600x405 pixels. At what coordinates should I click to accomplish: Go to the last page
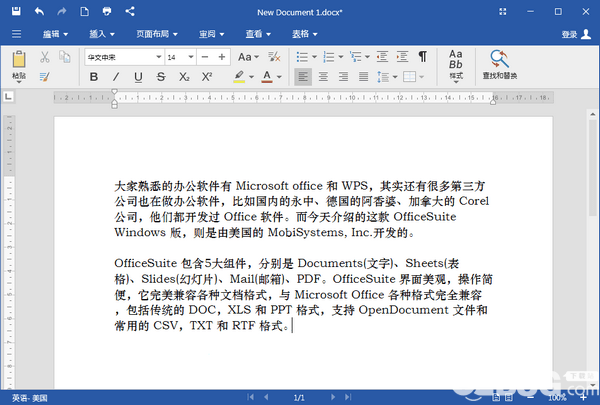click(348, 397)
